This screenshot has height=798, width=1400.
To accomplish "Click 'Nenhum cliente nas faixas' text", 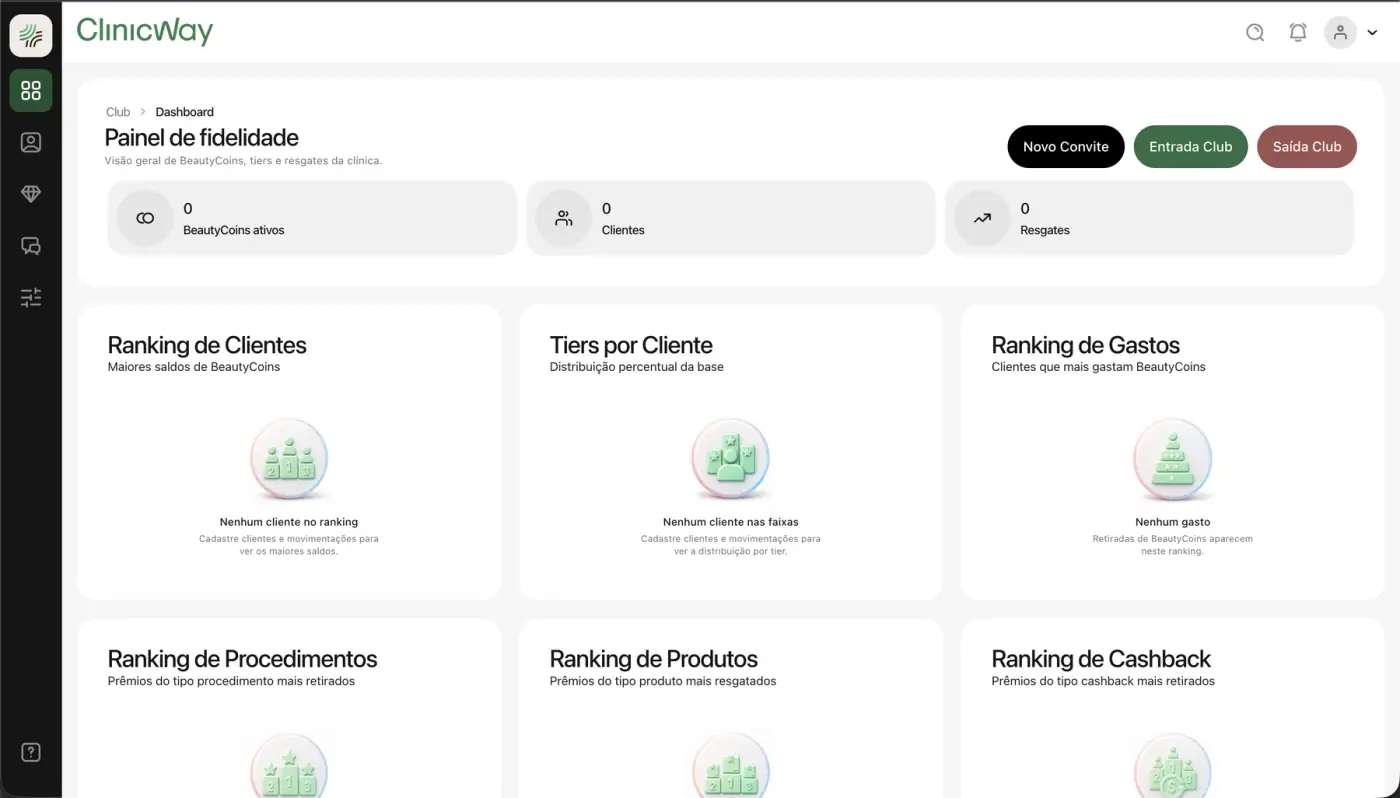I will coord(731,522).
